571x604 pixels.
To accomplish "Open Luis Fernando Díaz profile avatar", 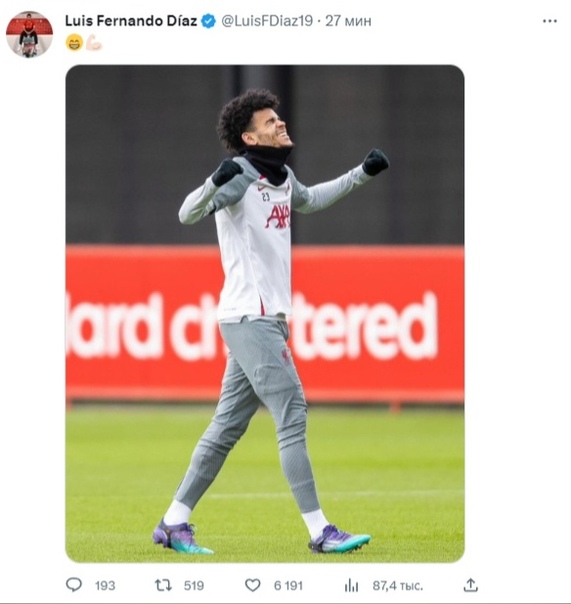I will (29, 34).
